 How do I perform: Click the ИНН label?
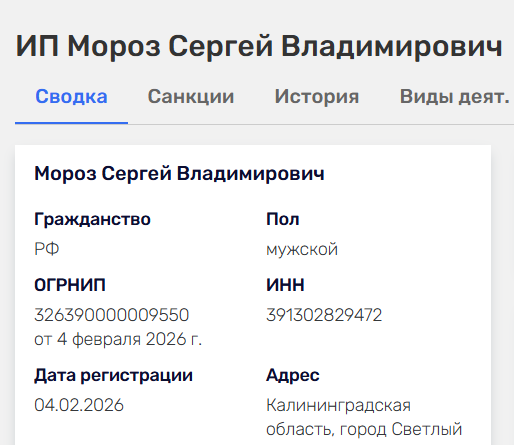pyautogui.click(x=285, y=285)
